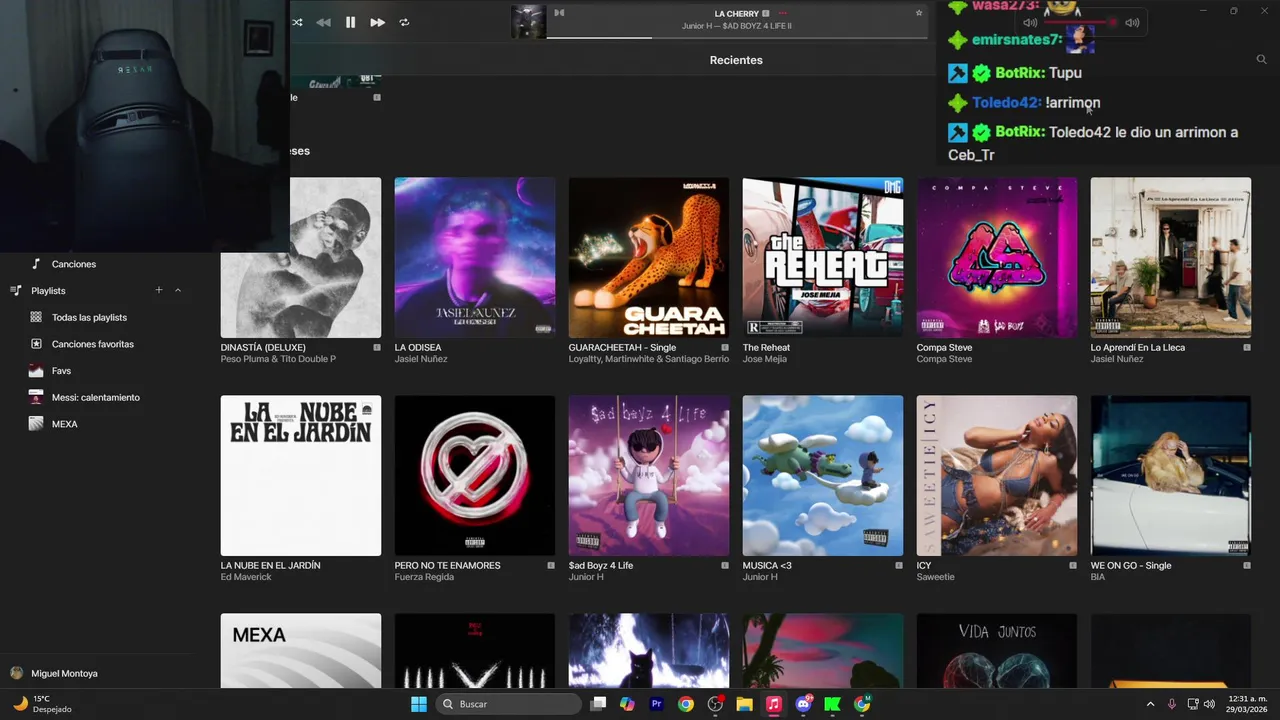
Task: Click the three-dot more options for LA CHERRY
Action: pos(783,14)
